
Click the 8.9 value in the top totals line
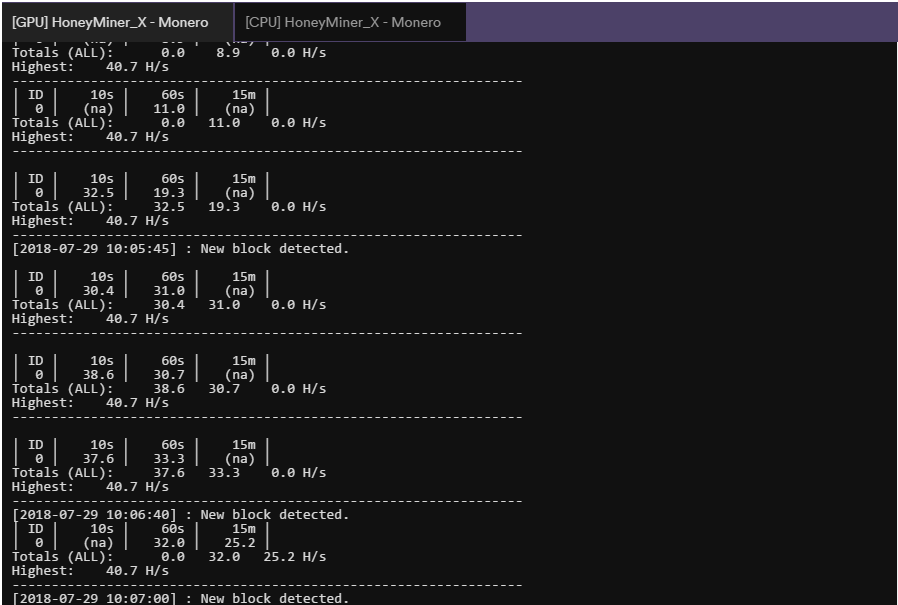228,53
